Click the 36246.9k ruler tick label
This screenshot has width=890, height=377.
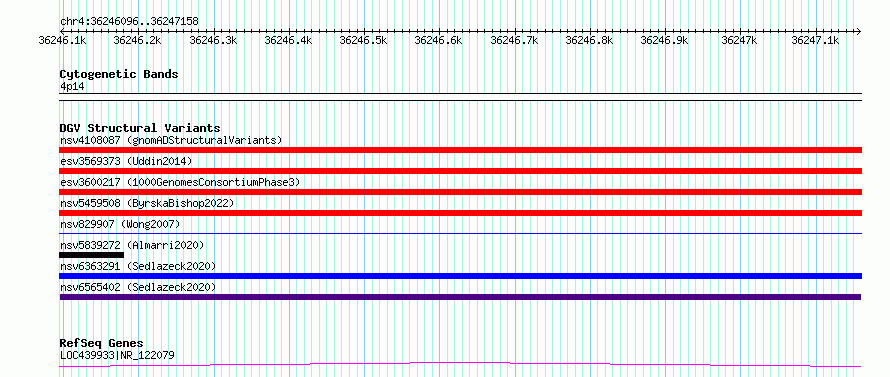tap(664, 40)
